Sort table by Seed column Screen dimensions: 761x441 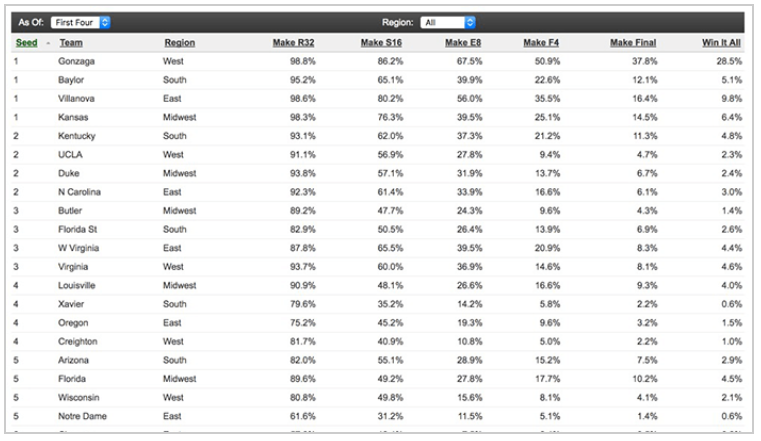click(25, 43)
